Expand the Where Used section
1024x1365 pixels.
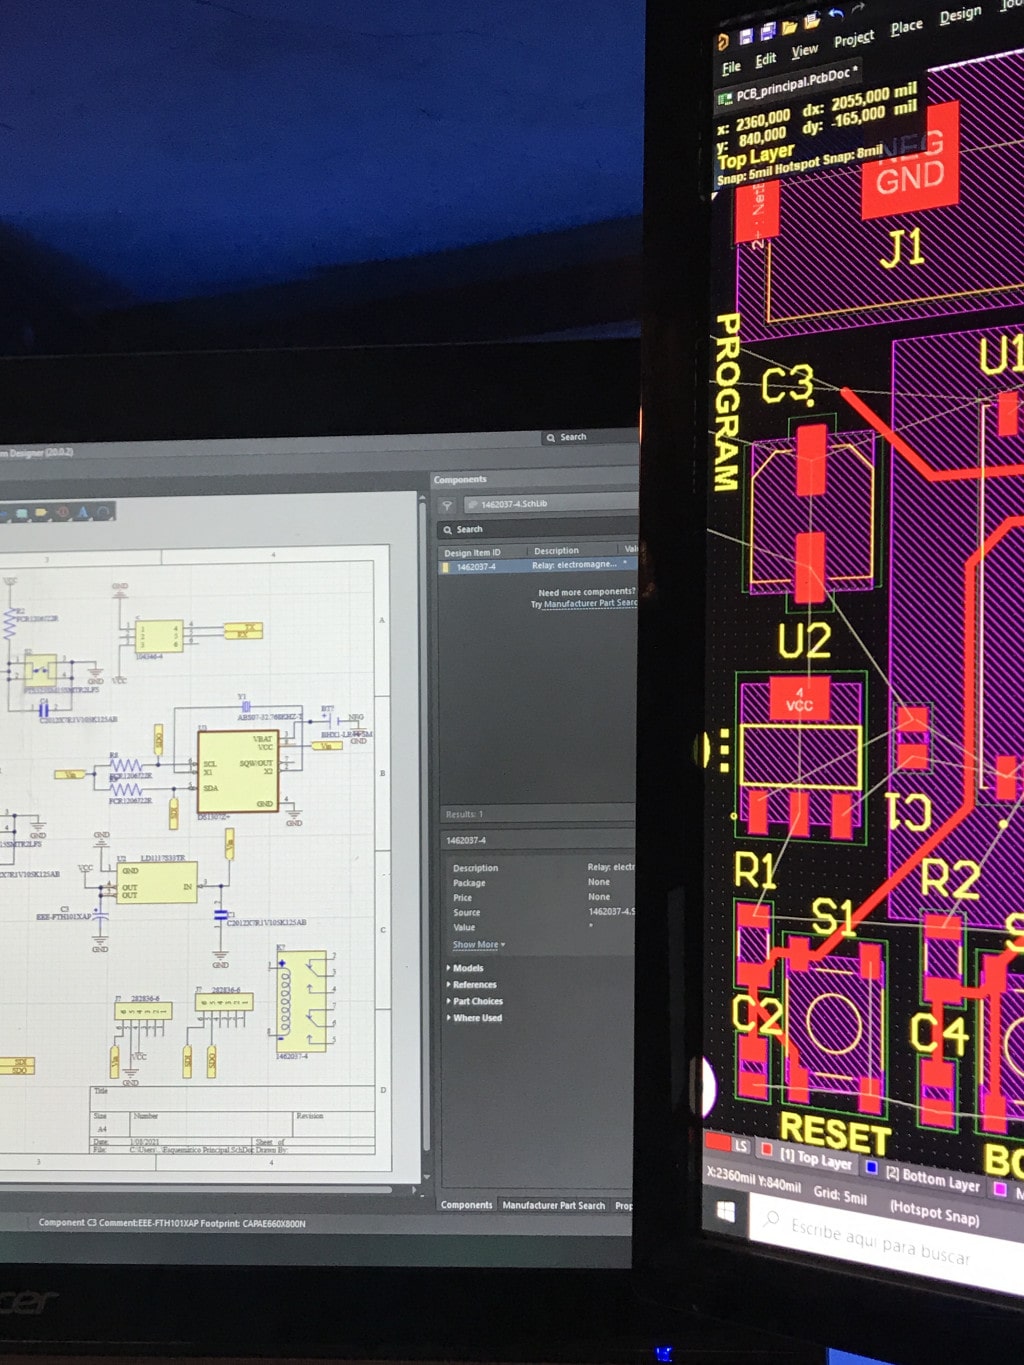coord(477,1018)
